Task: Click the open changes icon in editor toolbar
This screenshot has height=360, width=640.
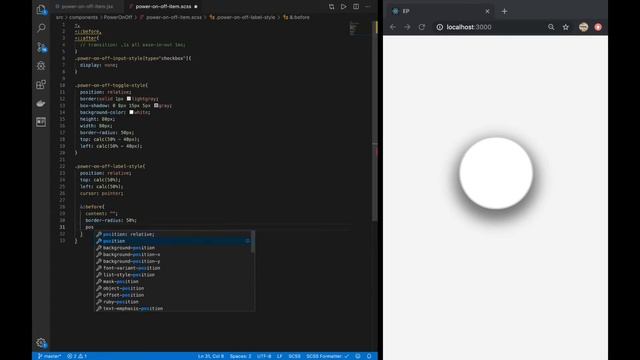Action: [331, 7]
